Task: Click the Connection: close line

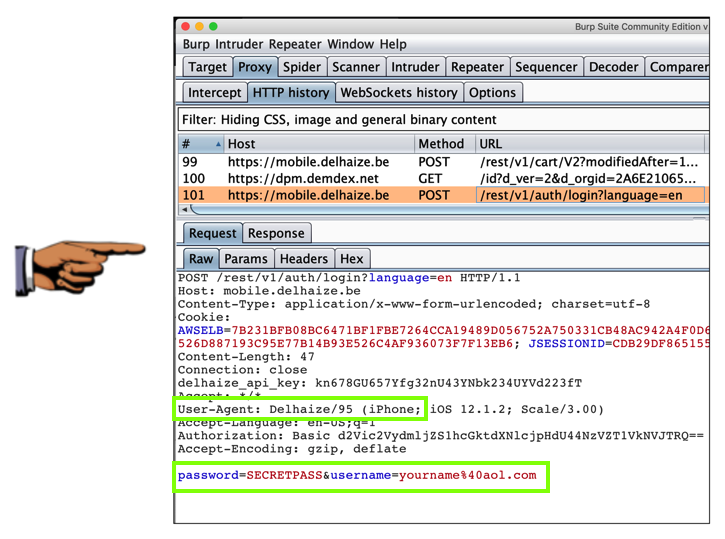Action: (242, 370)
